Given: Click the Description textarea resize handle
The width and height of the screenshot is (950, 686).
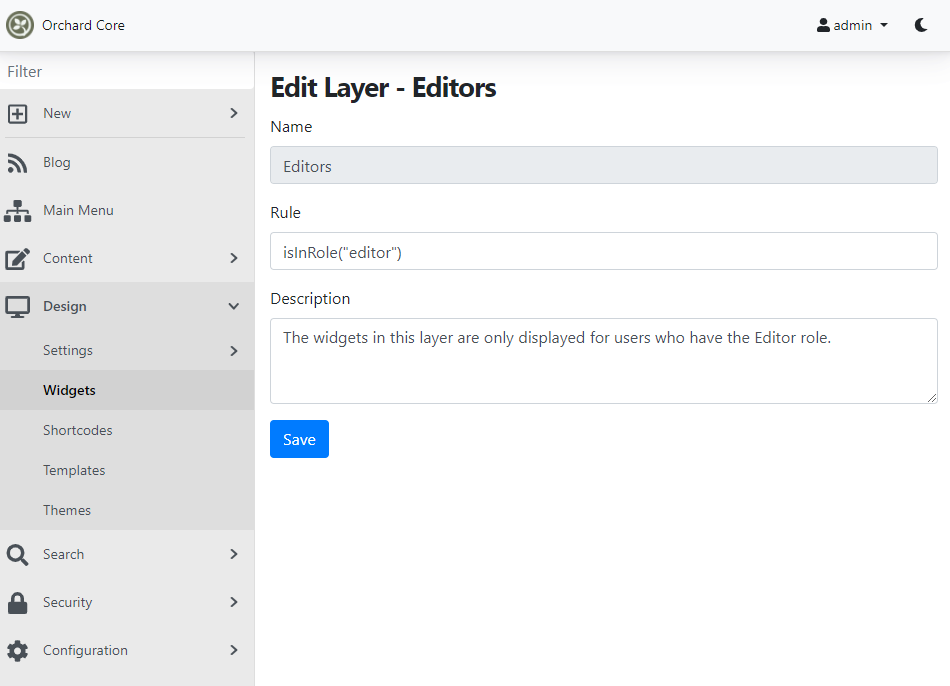Looking at the screenshot, I should point(932,398).
